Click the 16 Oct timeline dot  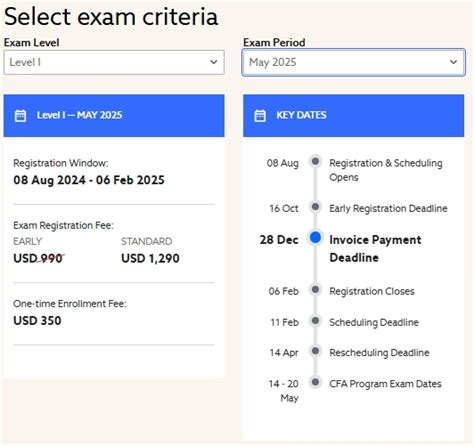pyautogui.click(x=315, y=207)
